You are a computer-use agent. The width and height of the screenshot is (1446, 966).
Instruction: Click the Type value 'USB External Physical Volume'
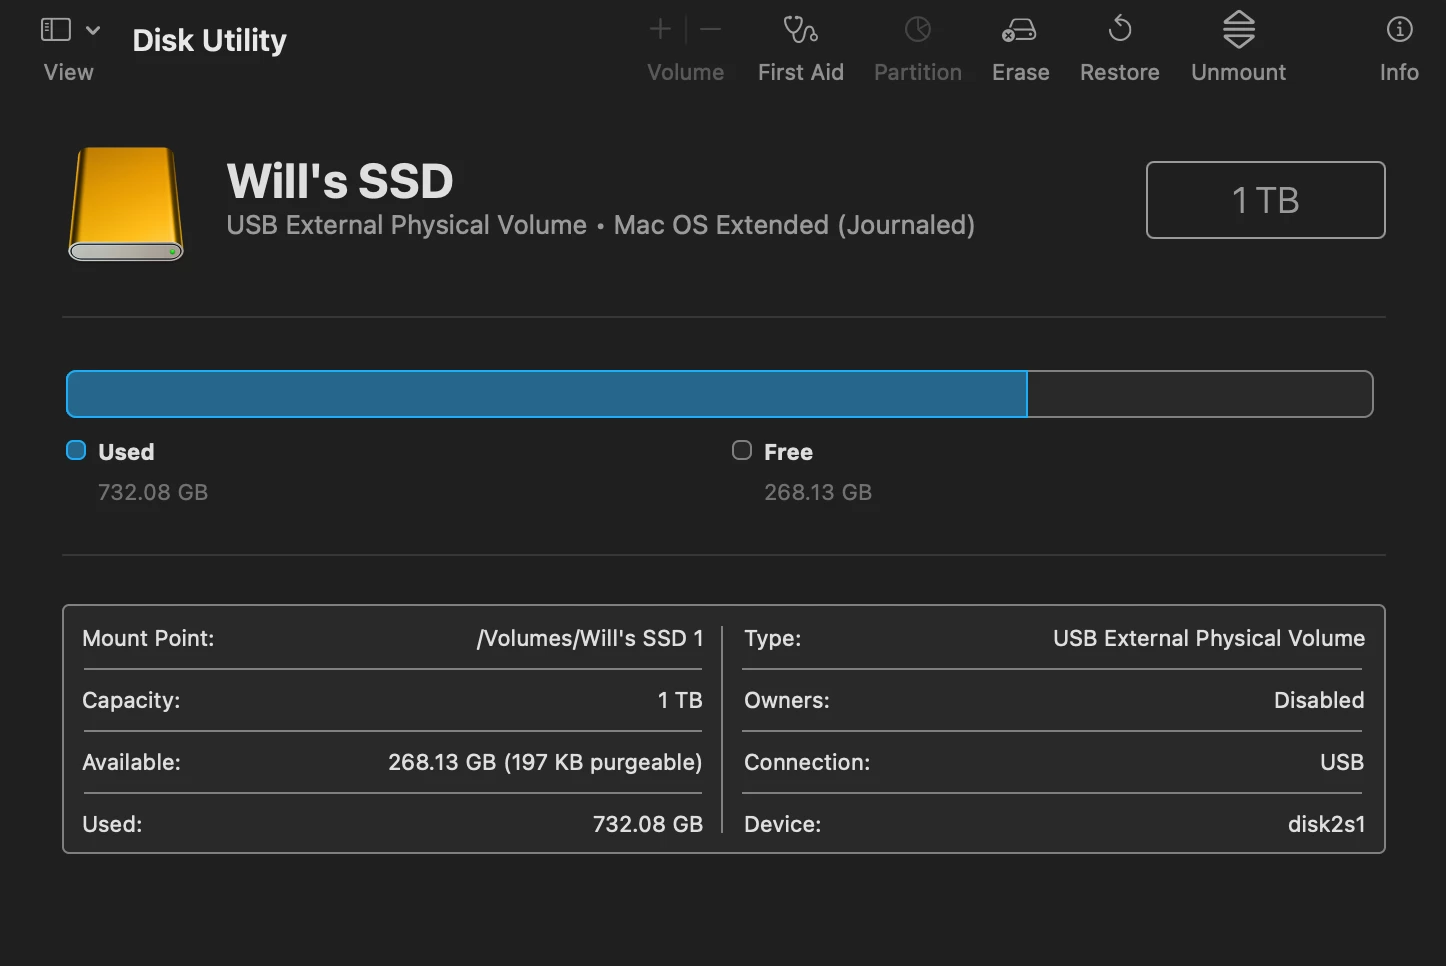click(x=1209, y=638)
